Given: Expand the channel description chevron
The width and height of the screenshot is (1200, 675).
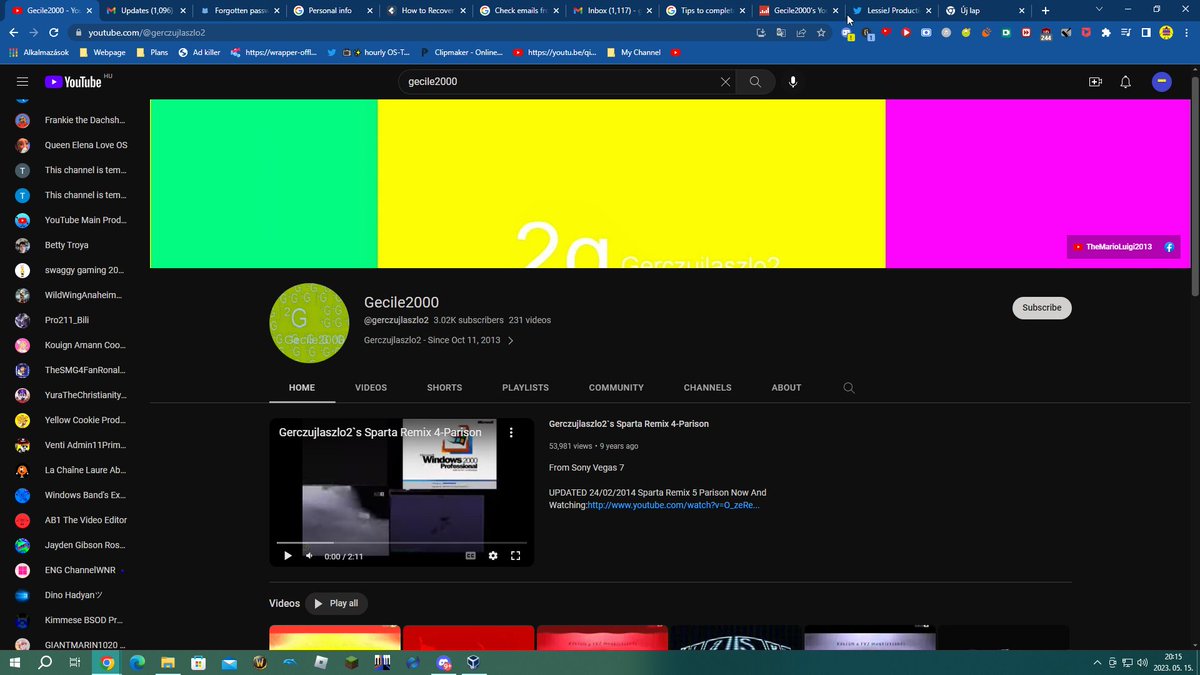Looking at the screenshot, I should coord(510,341).
